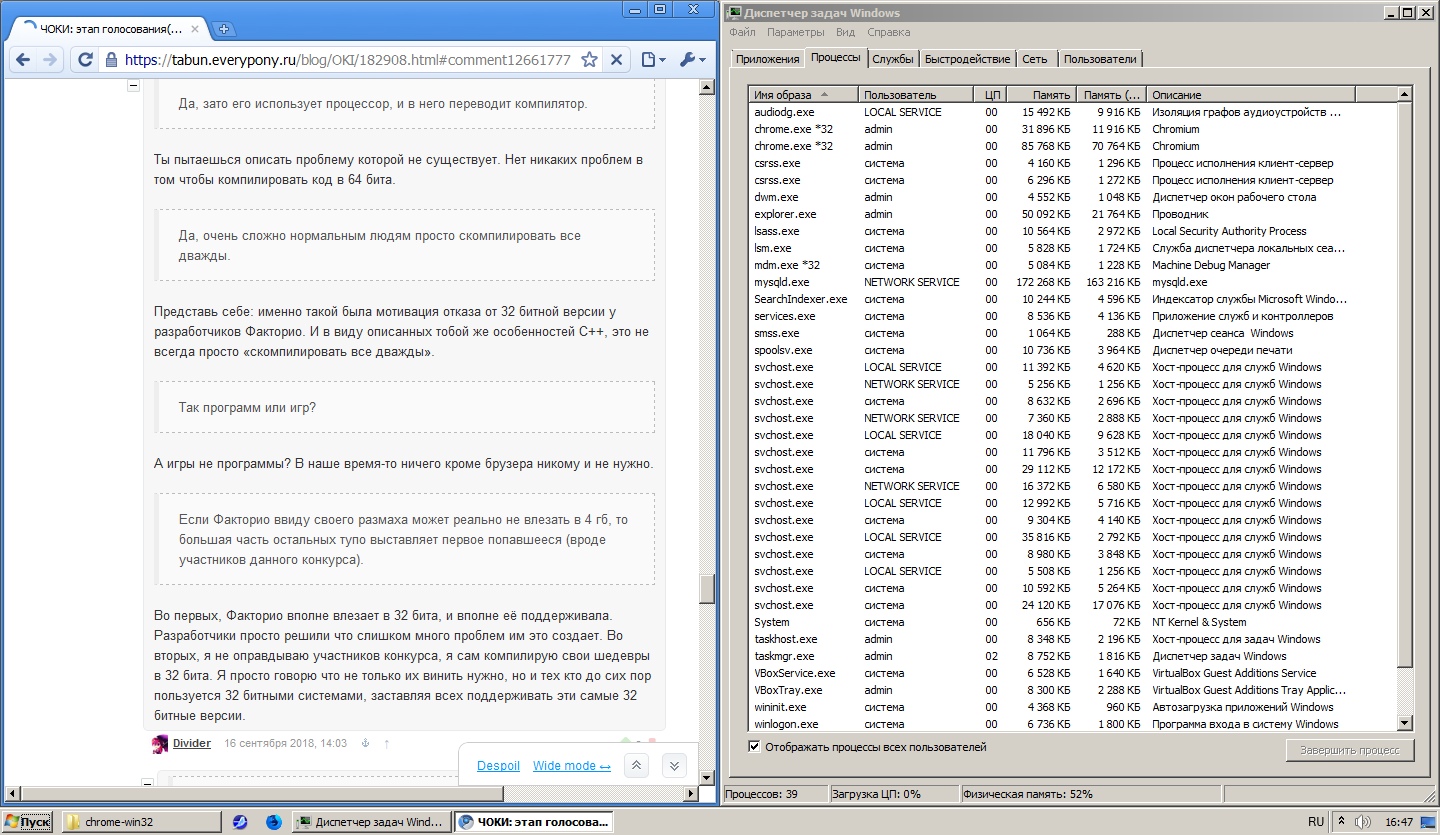Screen dimensions: 1440x835
Task: Click the anchor icon next to the comment date
Action: 365,744
